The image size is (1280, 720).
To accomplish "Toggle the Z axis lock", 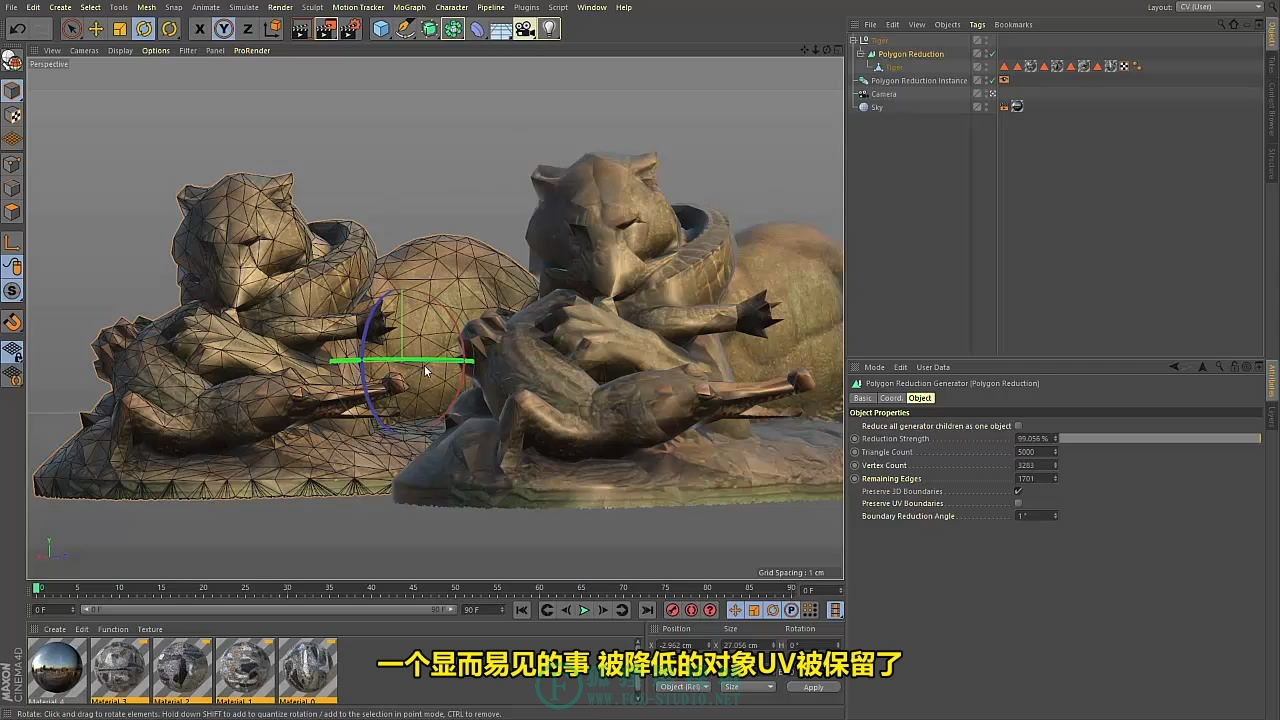I will point(248,29).
